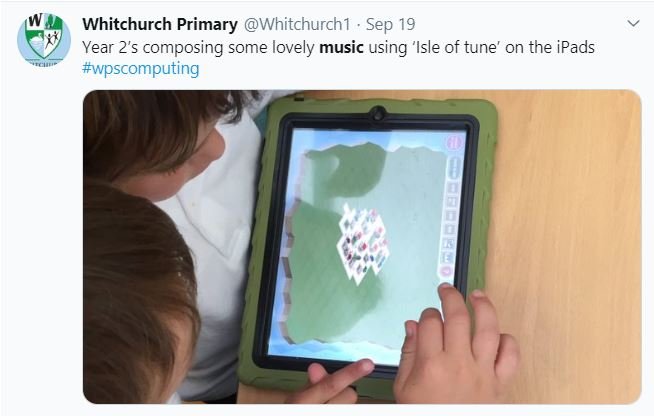Tap the road tile cluster on the island
The height and width of the screenshot is (416, 654).
[364, 244]
